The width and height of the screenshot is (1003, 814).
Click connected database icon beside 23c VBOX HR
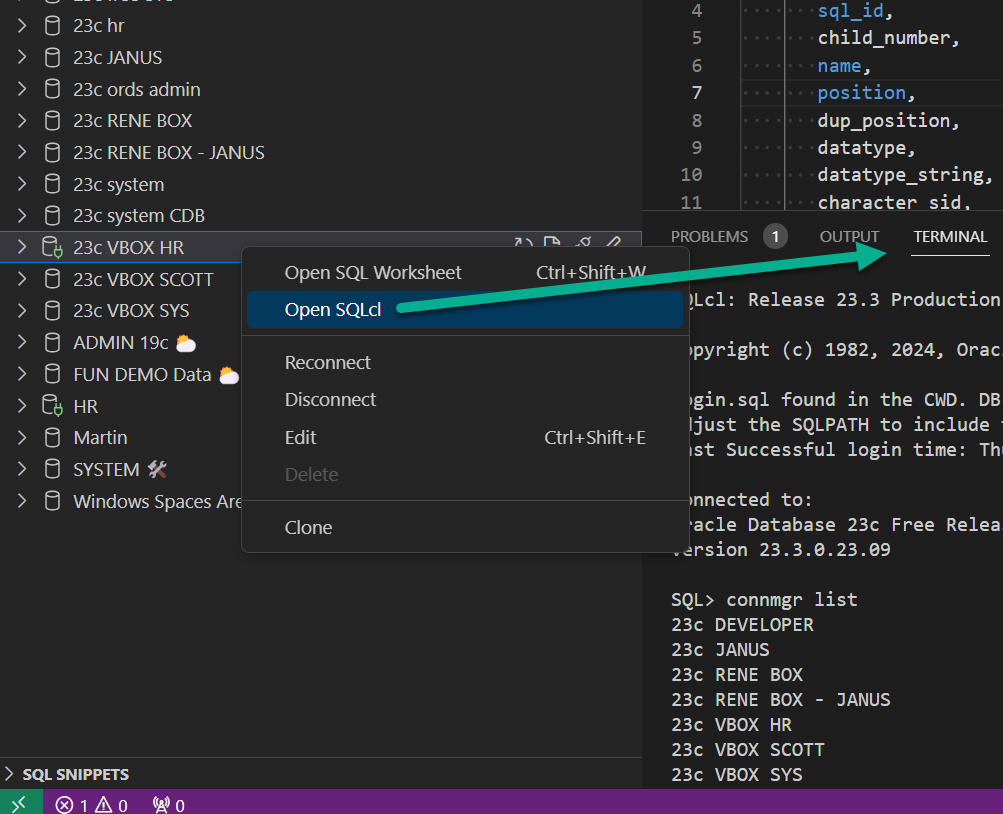click(x=52, y=247)
